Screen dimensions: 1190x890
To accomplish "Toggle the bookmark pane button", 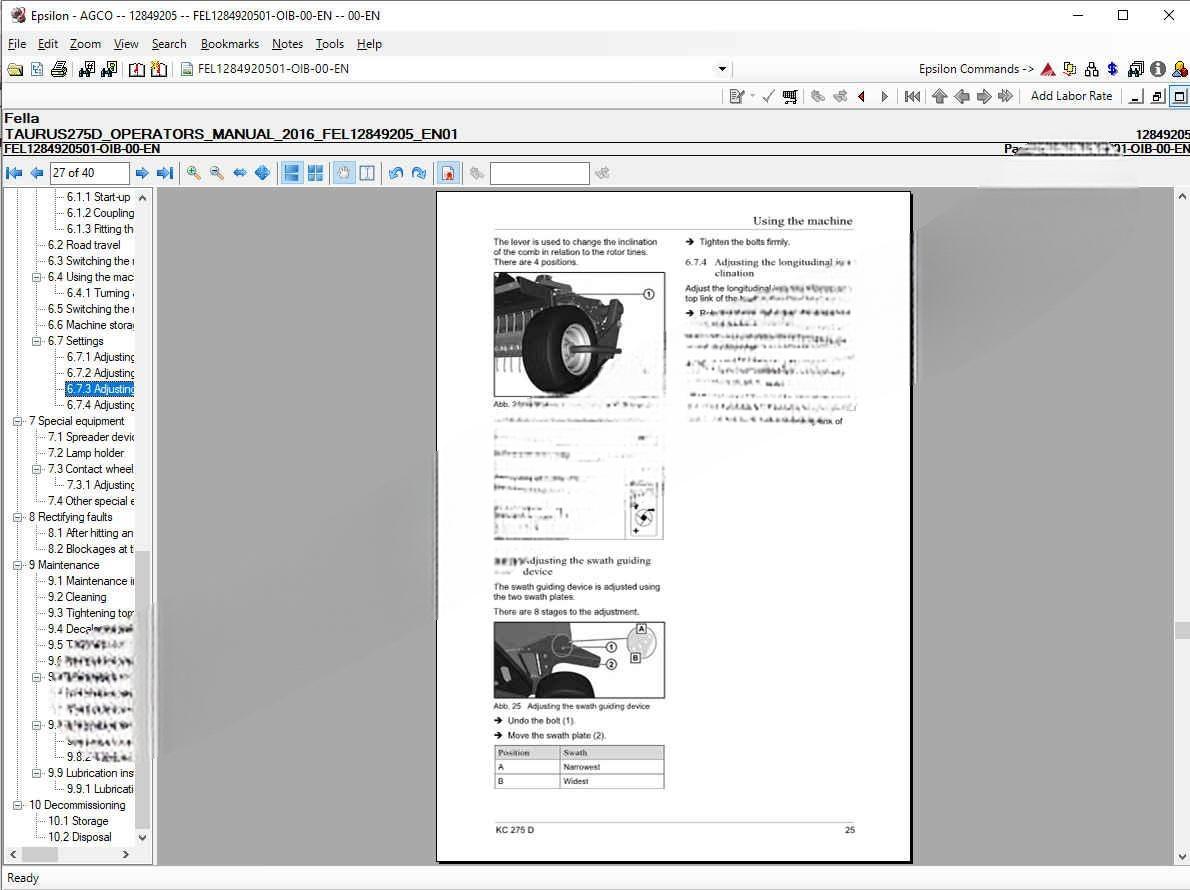I will [x=449, y=173].
